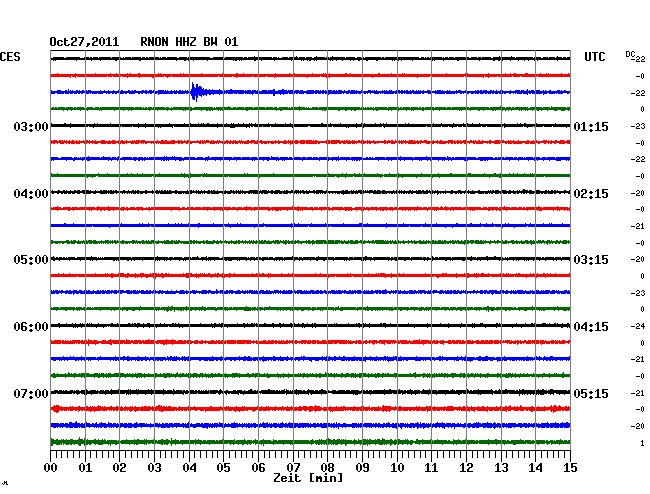The image size is (650, 494).
Task: Click the 14 minute axis label
Action: (536, 468)
